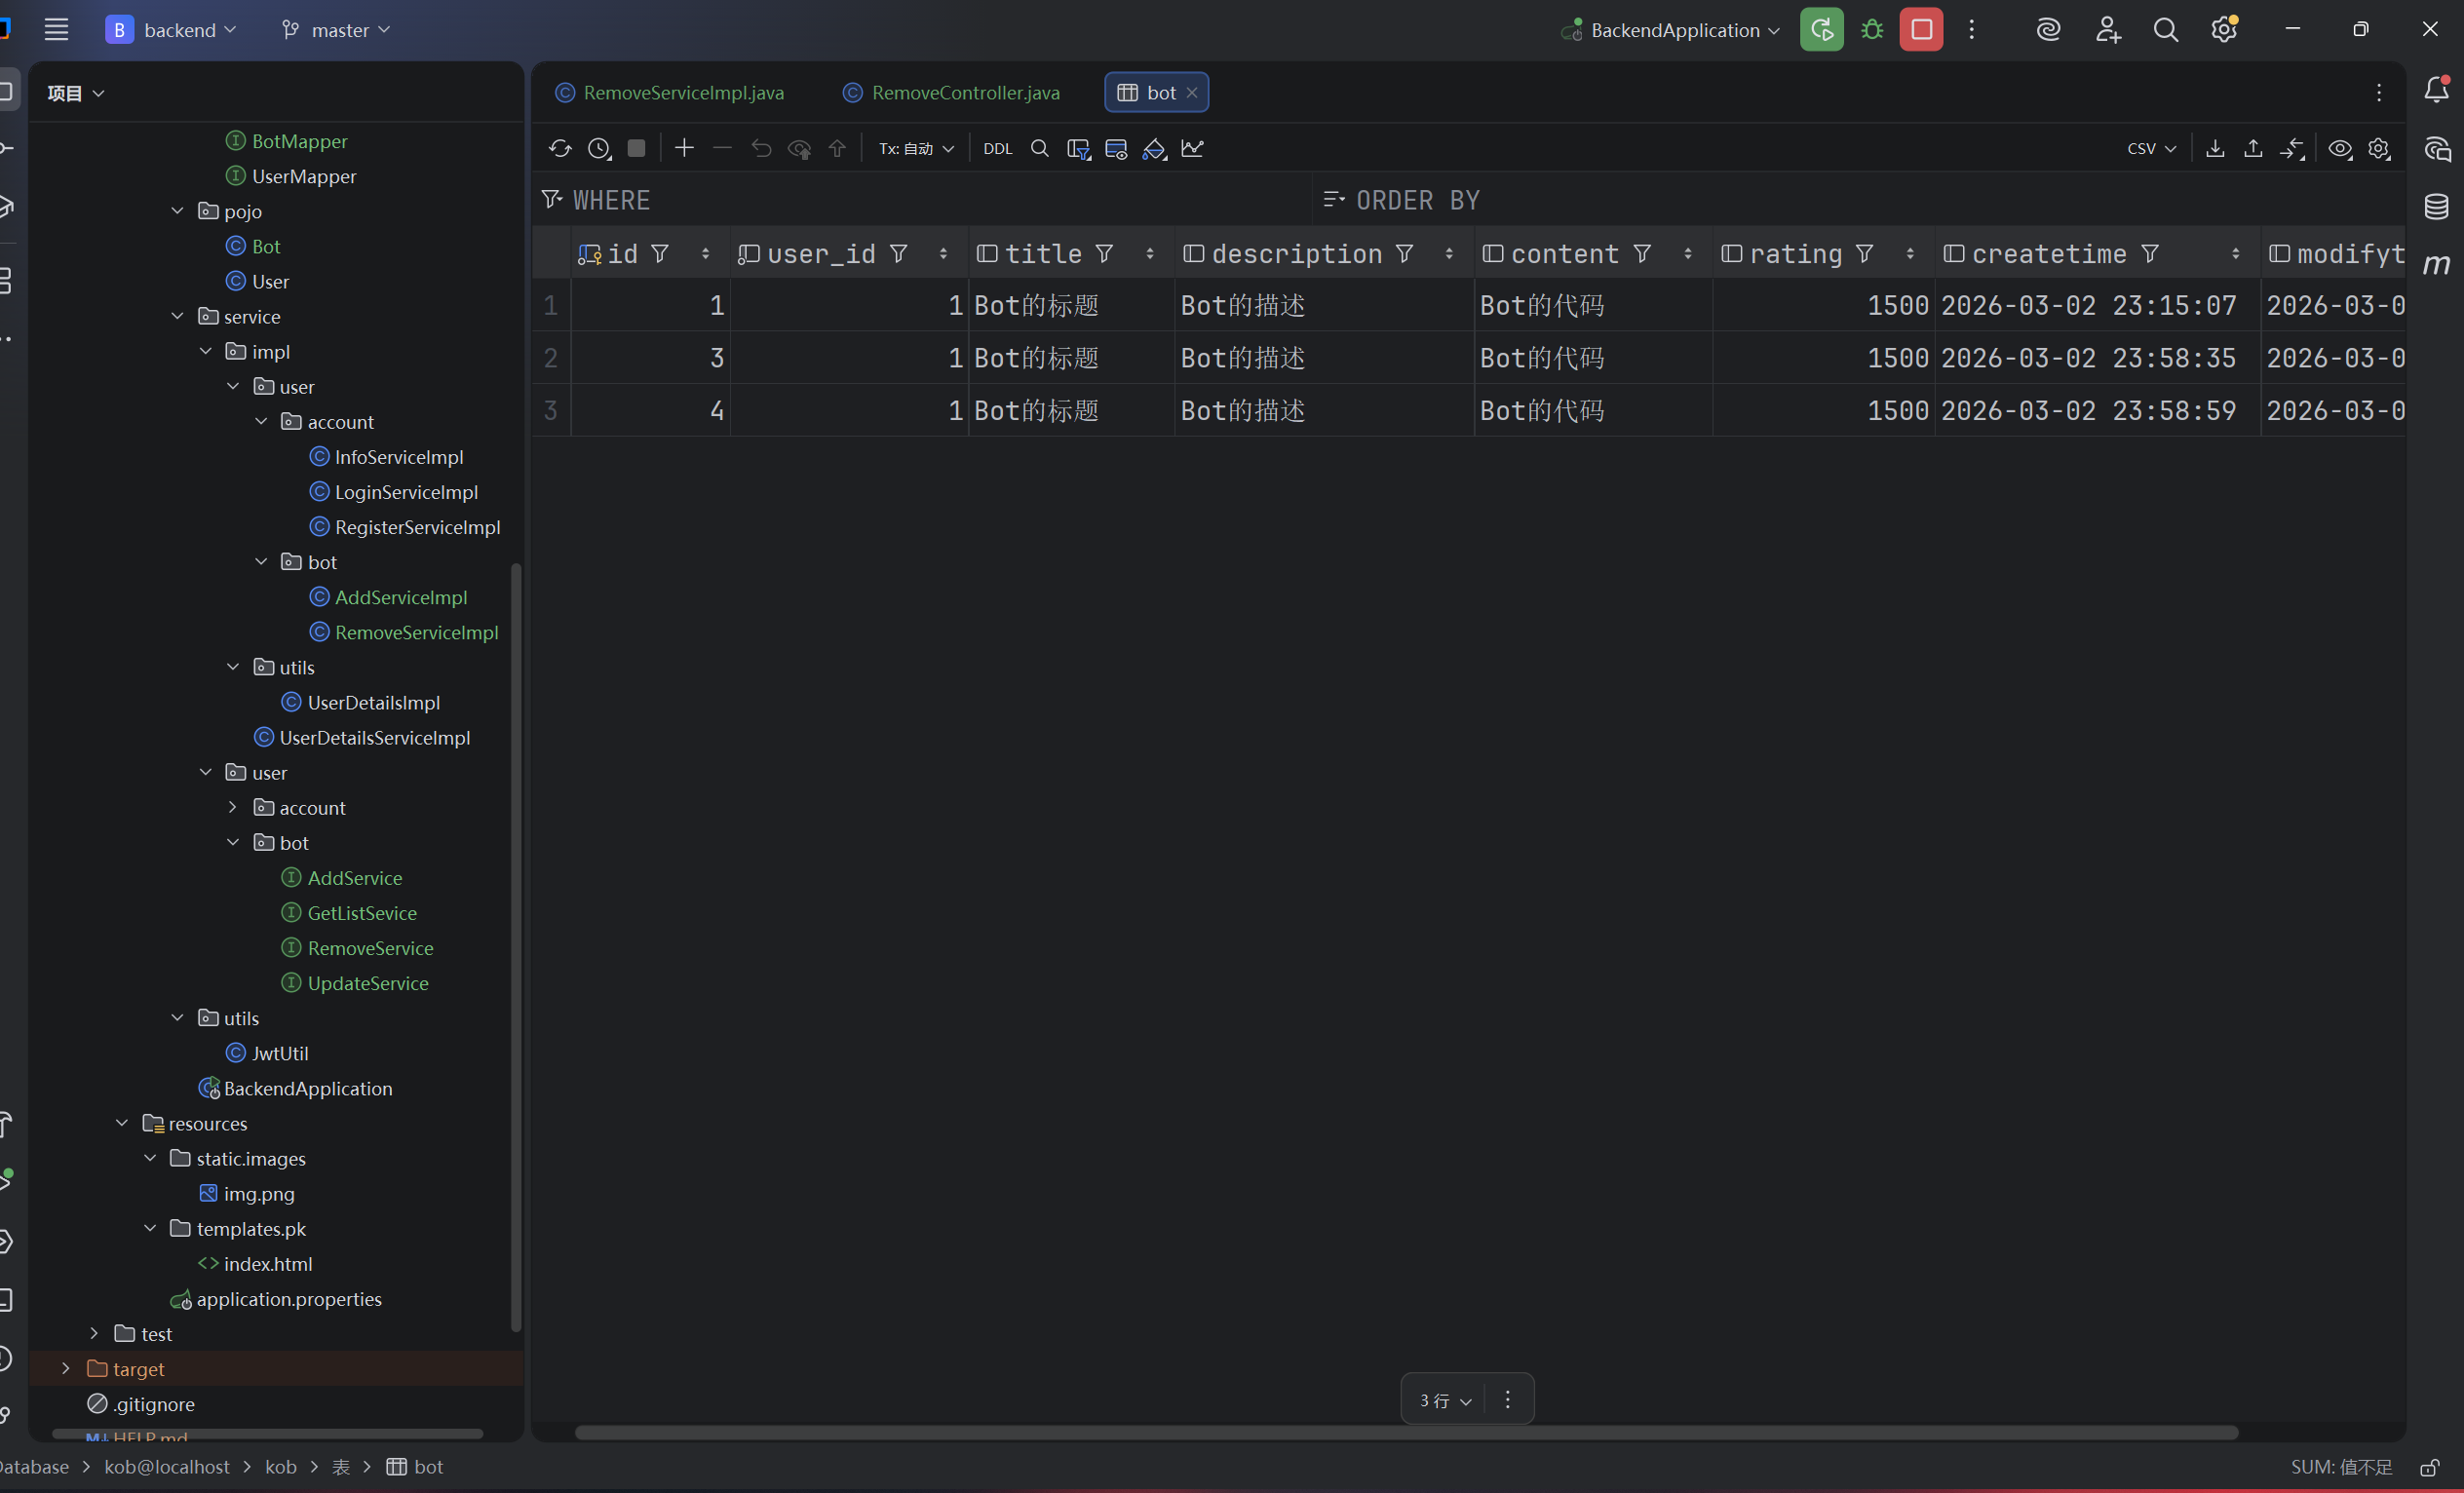
Task: Click the debug bug icon
Action: pyautogui.click(x=1872, y=30)
